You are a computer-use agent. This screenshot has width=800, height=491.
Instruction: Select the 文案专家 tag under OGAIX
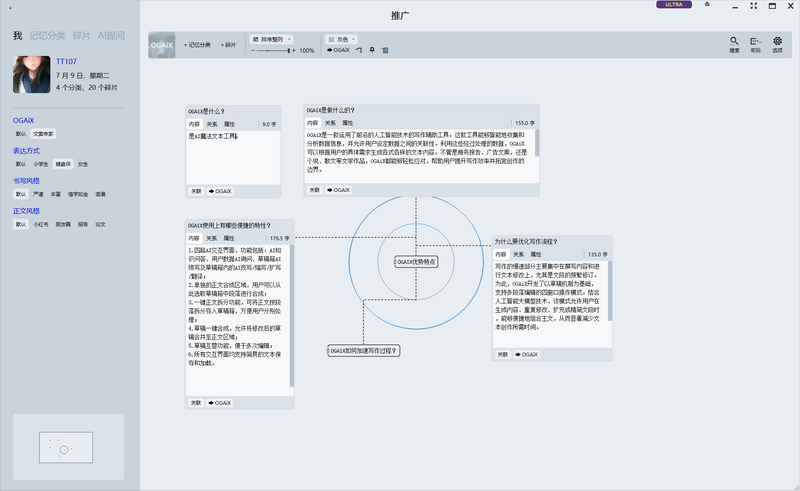(44, 133)
